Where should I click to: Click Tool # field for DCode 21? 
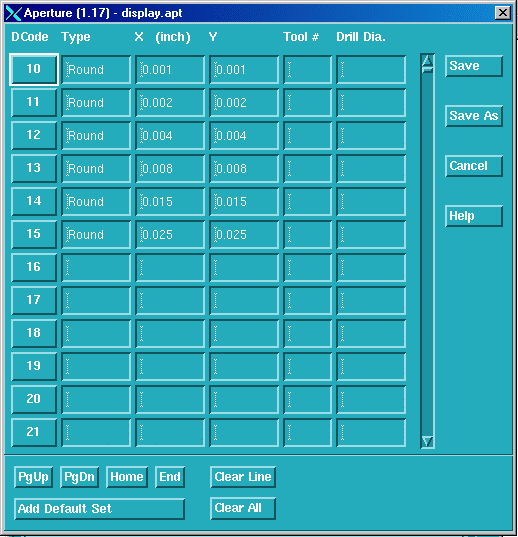pos(308,433)
